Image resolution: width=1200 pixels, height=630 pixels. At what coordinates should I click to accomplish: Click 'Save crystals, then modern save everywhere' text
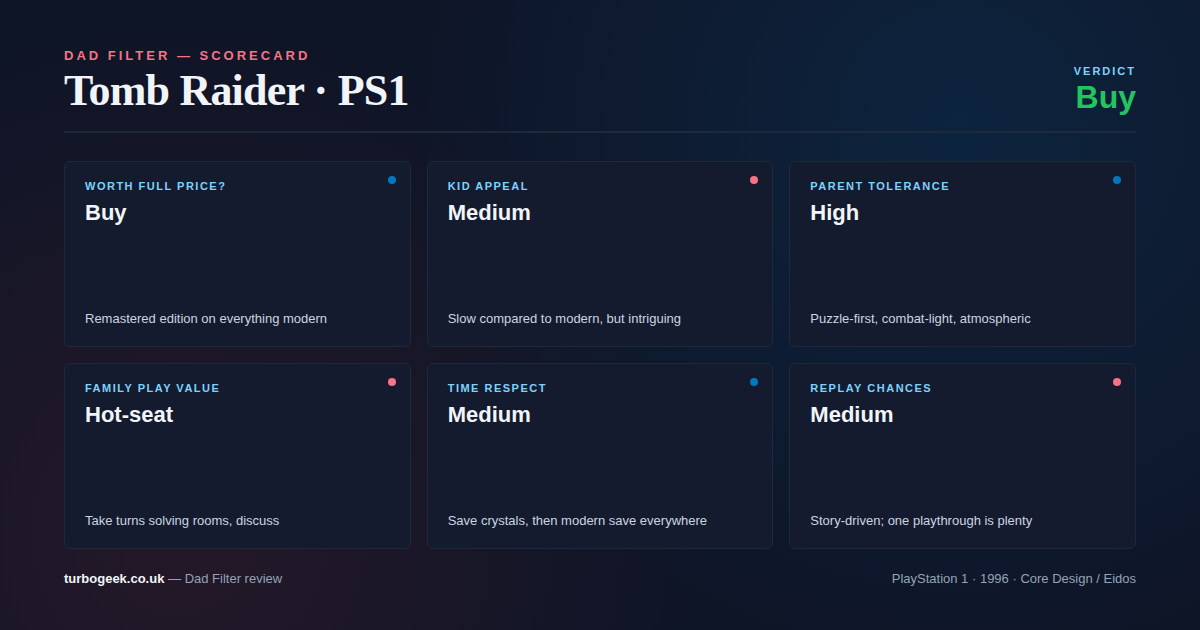577,521
